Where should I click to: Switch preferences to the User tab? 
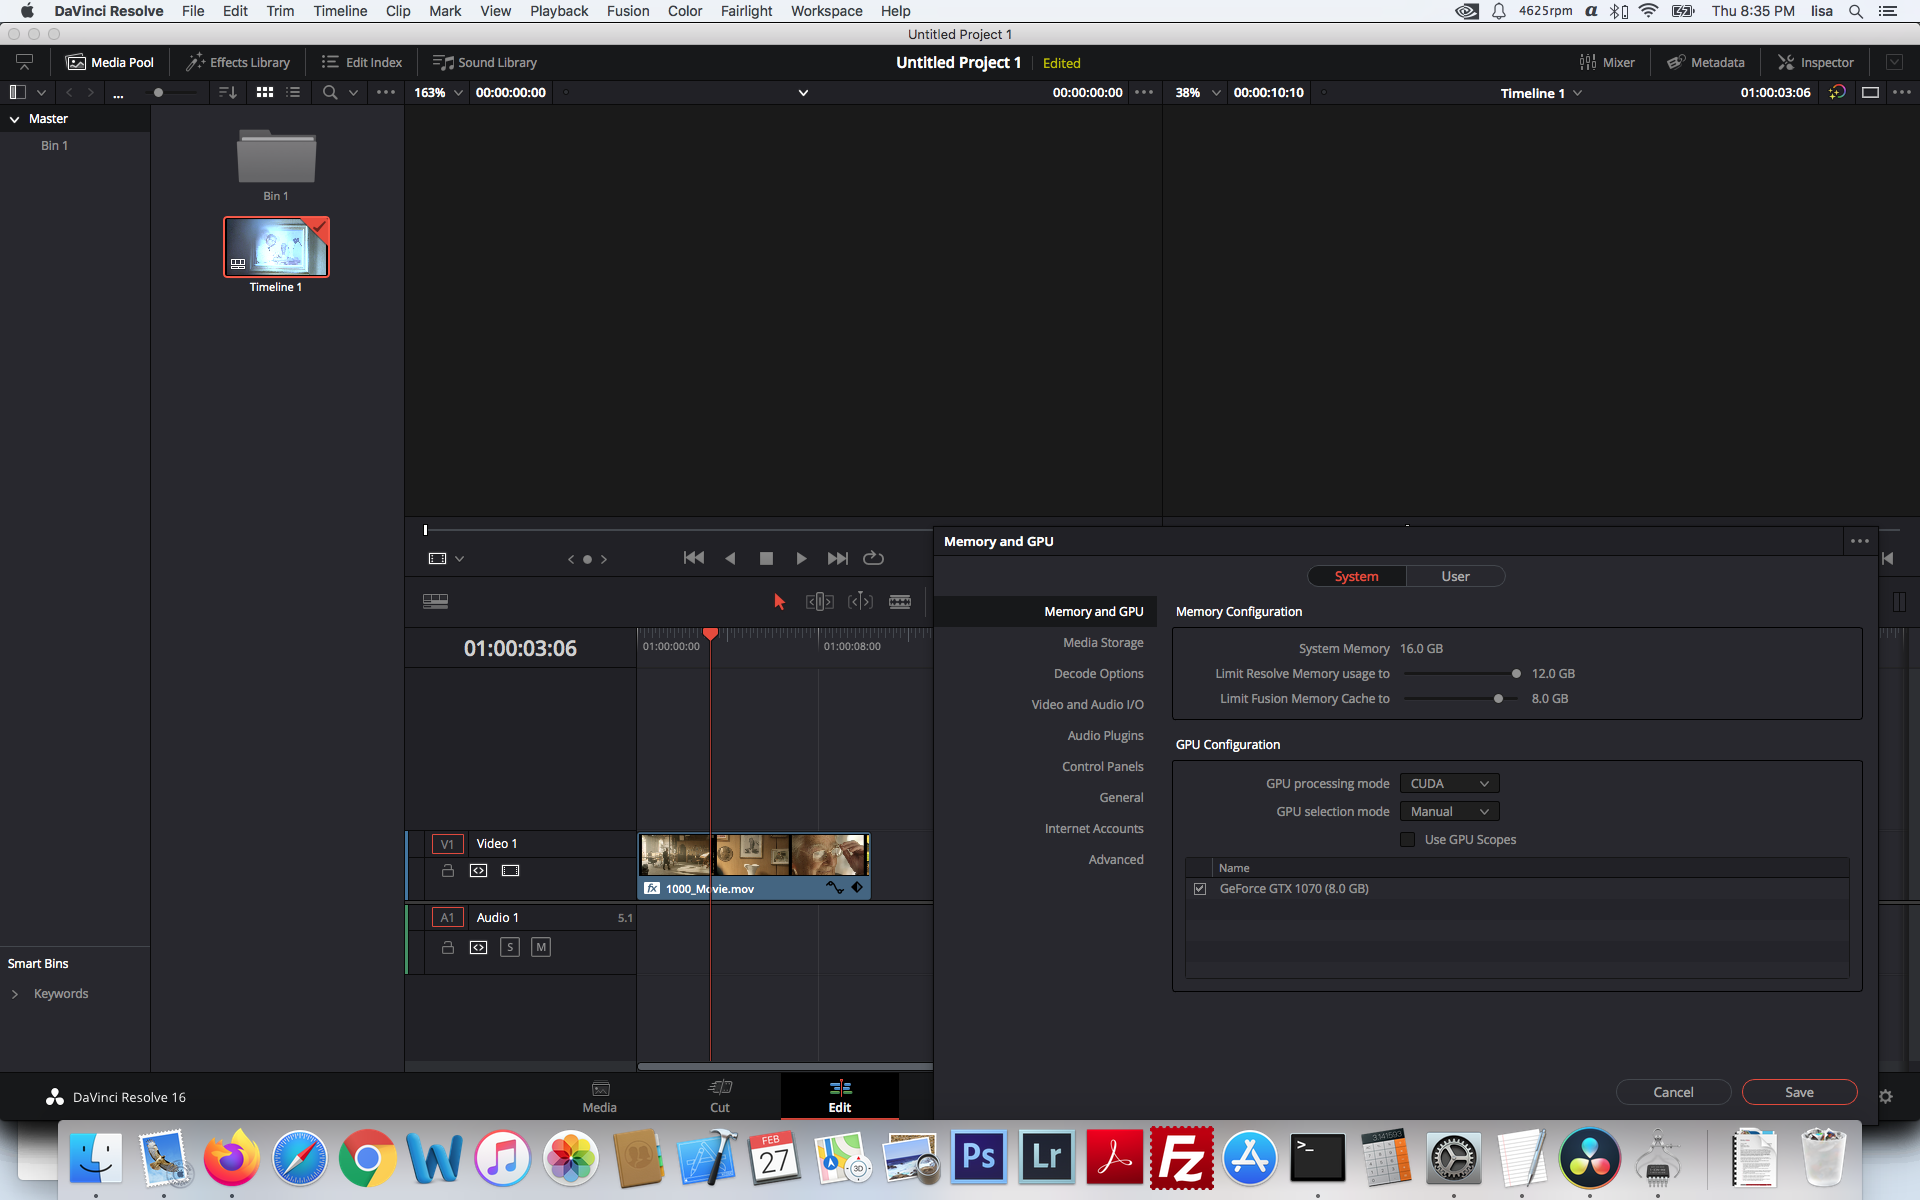[x=1455, y=576]
